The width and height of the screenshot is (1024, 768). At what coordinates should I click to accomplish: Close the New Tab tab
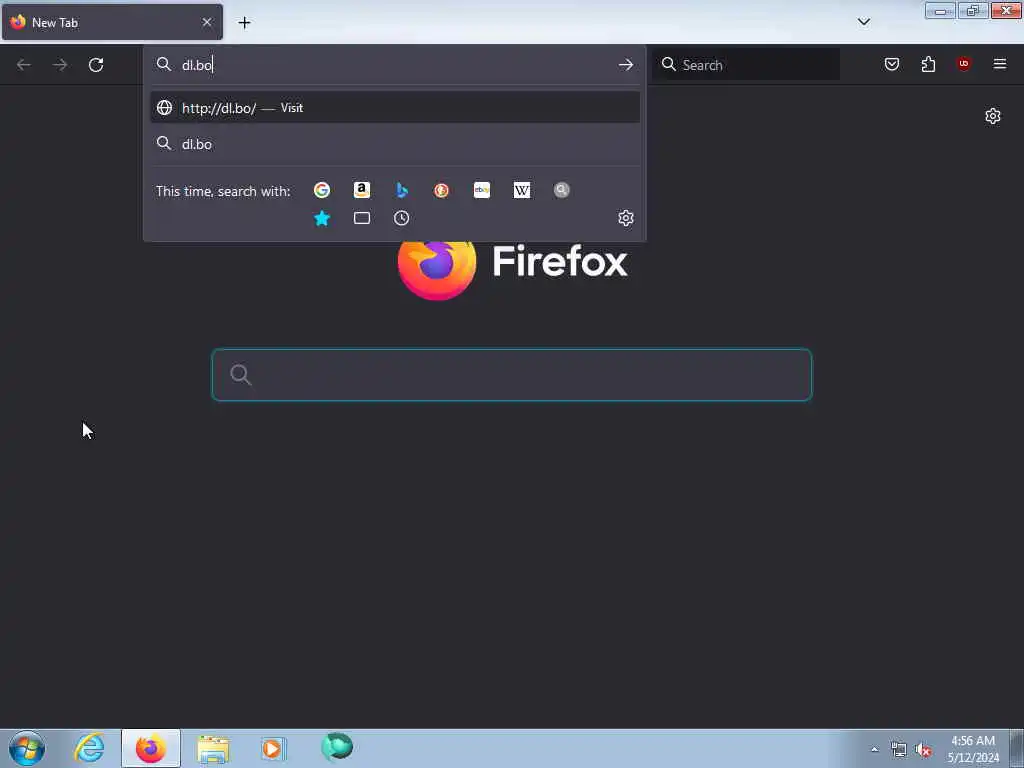pyautogui.click(x=207, y=22)
